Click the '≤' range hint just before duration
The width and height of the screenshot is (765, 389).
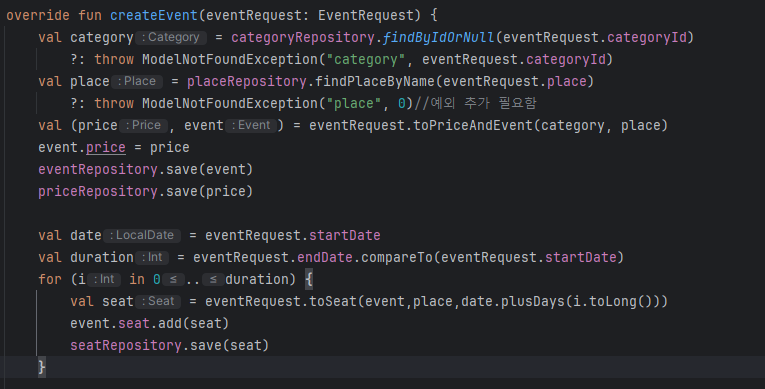pos(213,279)
